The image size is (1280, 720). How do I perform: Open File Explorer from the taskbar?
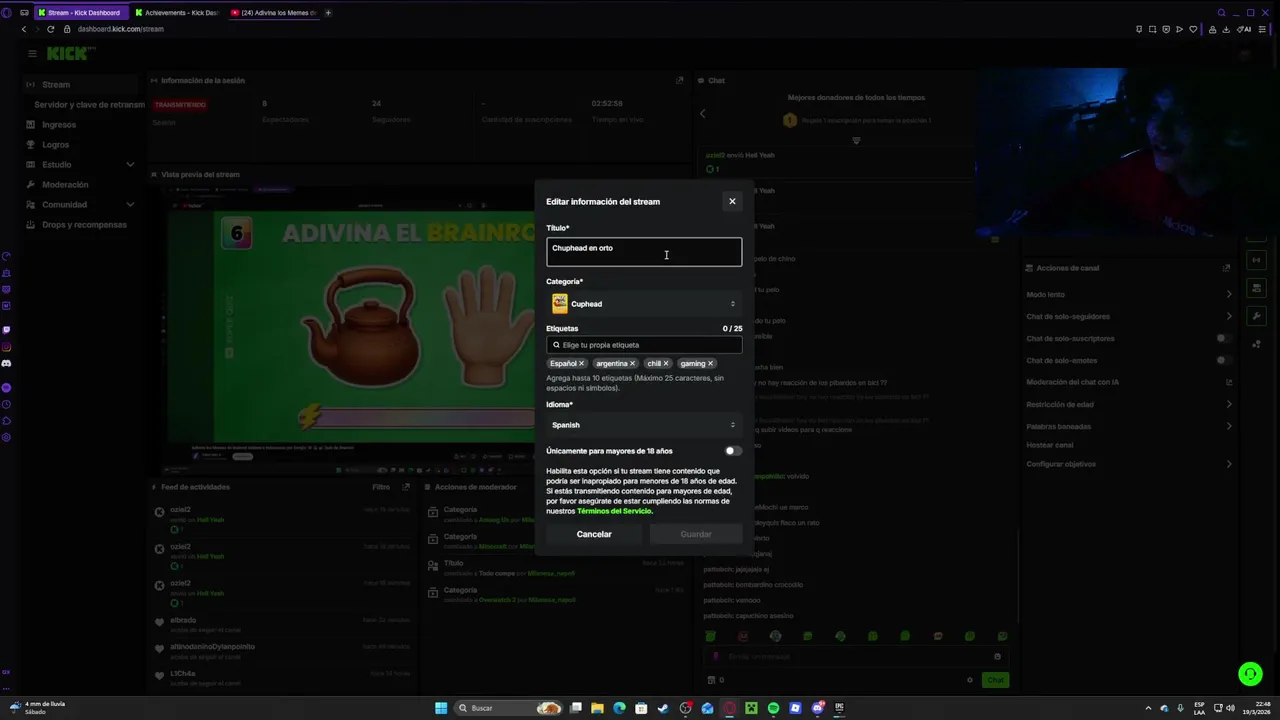pos(597,708)
